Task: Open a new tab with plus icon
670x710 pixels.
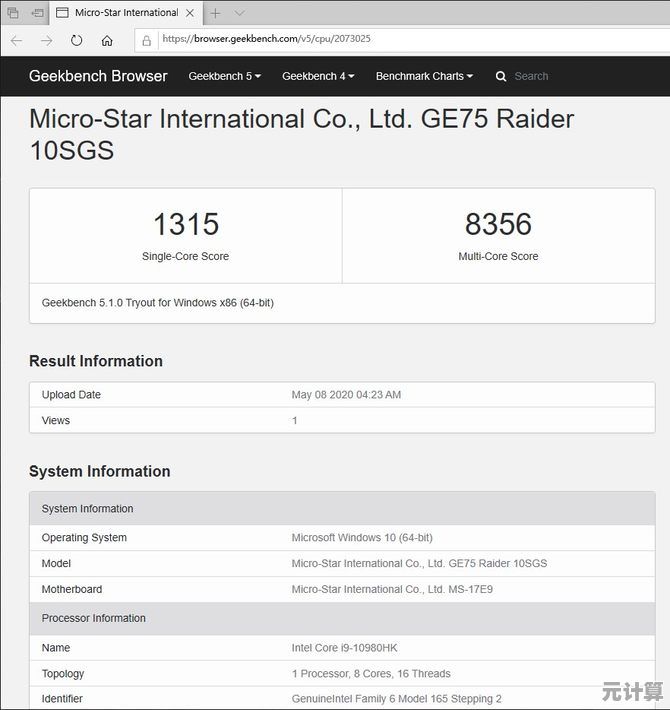Action: click(215, 13)
